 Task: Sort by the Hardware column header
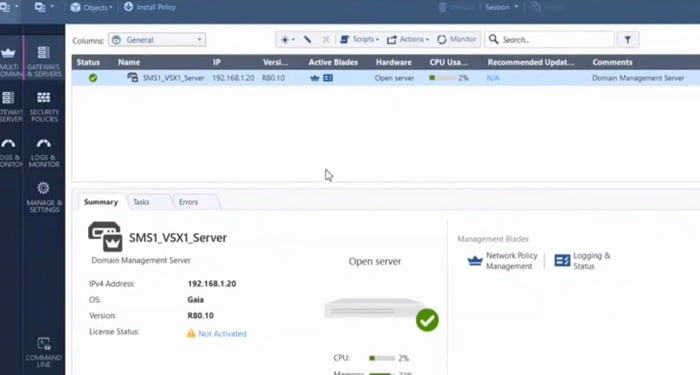click(x=393, y=62)
